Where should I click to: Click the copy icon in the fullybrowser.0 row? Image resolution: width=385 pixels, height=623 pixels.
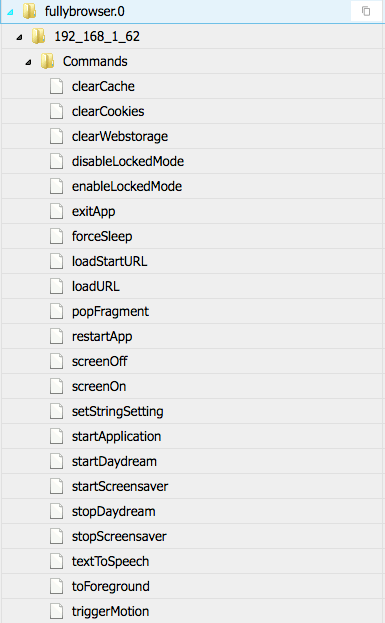click(366, 11)
